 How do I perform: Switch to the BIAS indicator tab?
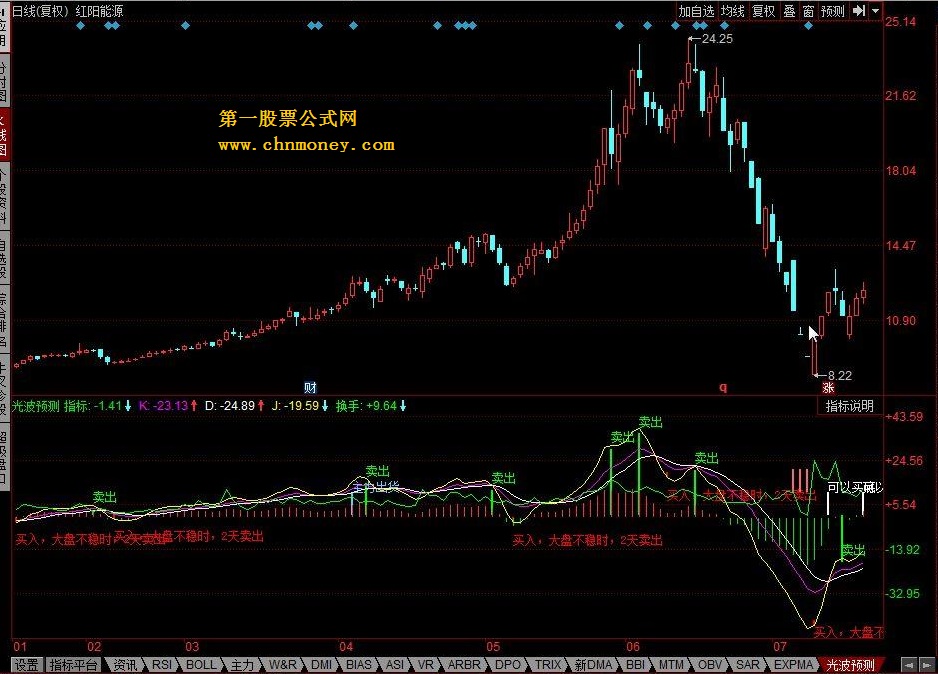click(359, 665)
